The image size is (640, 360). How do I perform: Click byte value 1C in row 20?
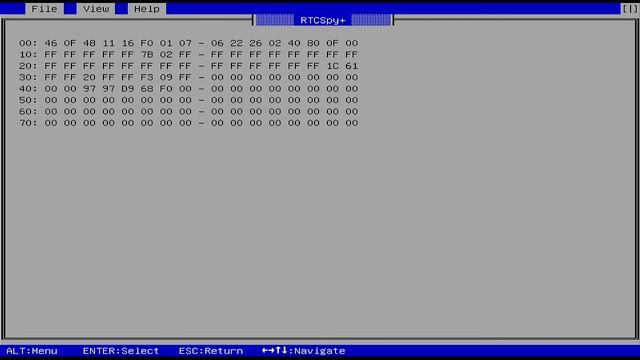click(332, 66)
